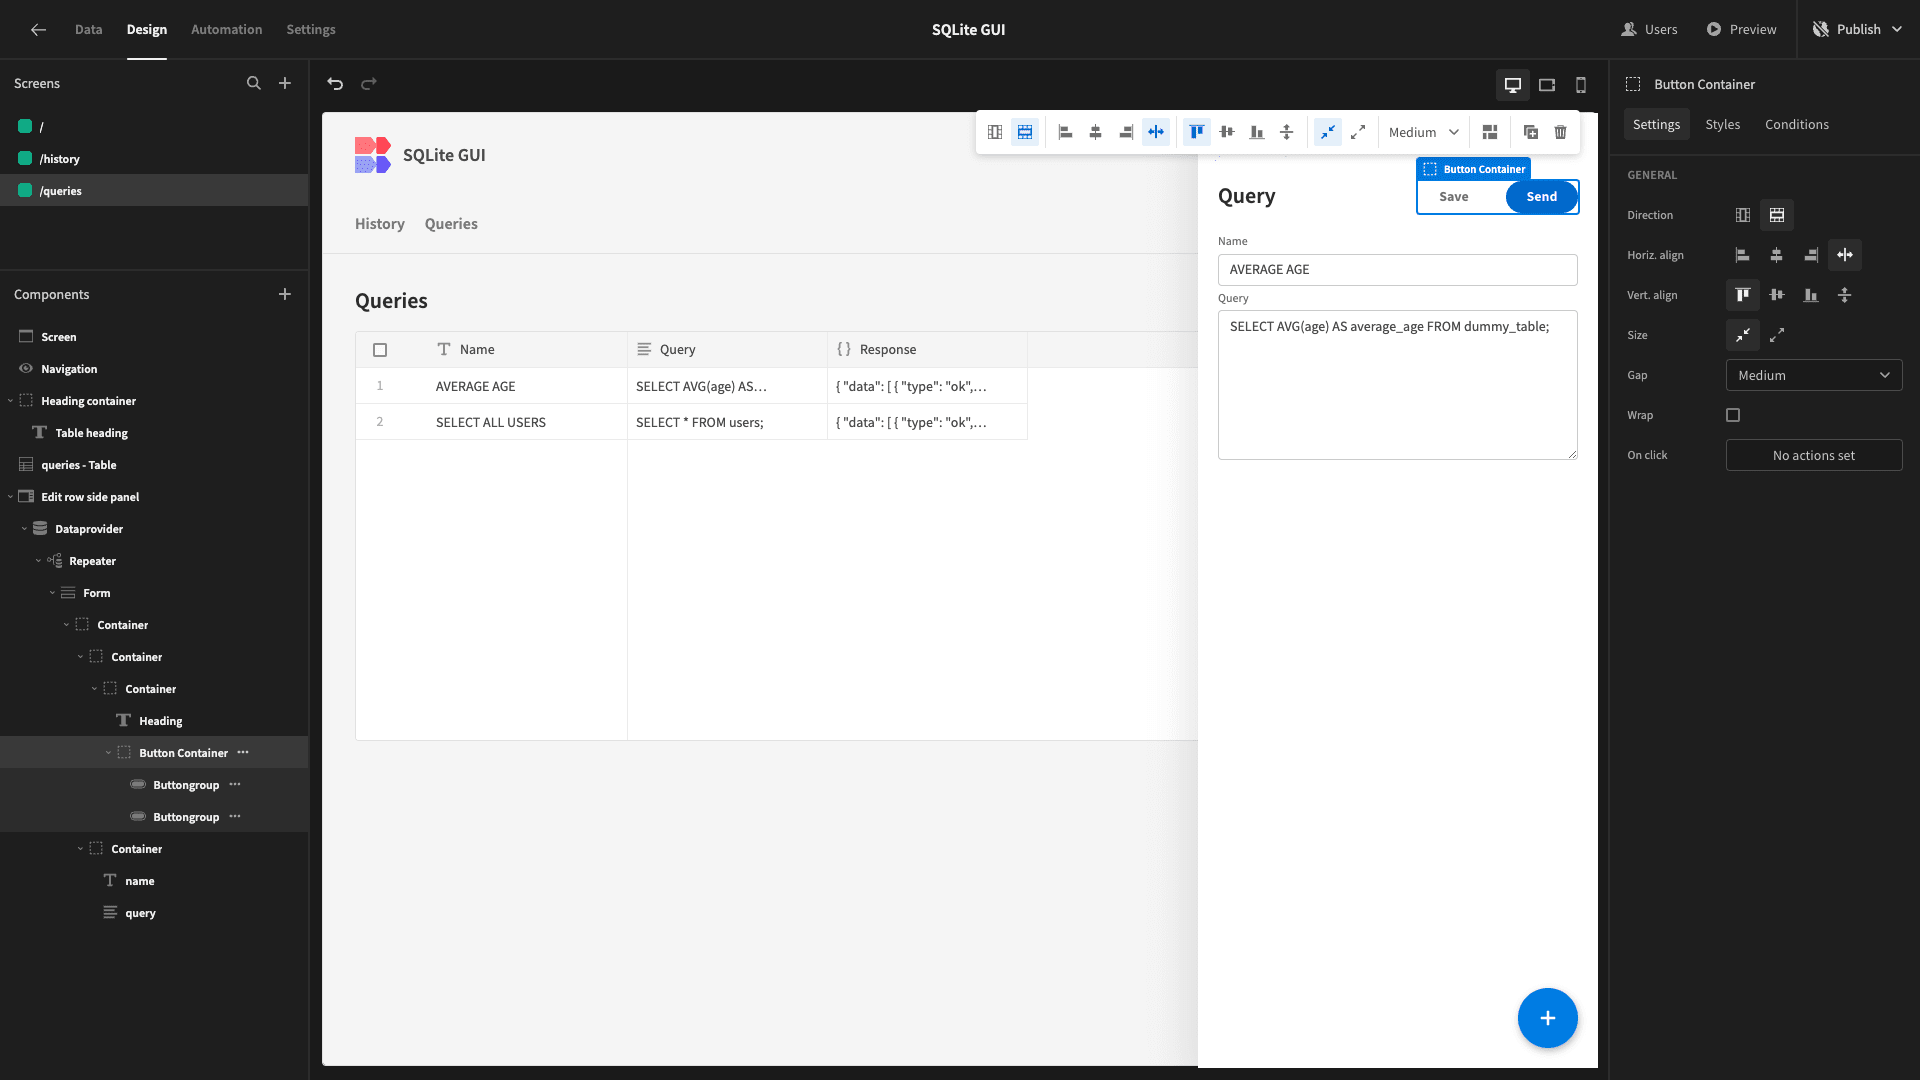The image size is (1920, 1080).
Task: Collapse the Heading container tree item
Action: [x=10, y=401]
